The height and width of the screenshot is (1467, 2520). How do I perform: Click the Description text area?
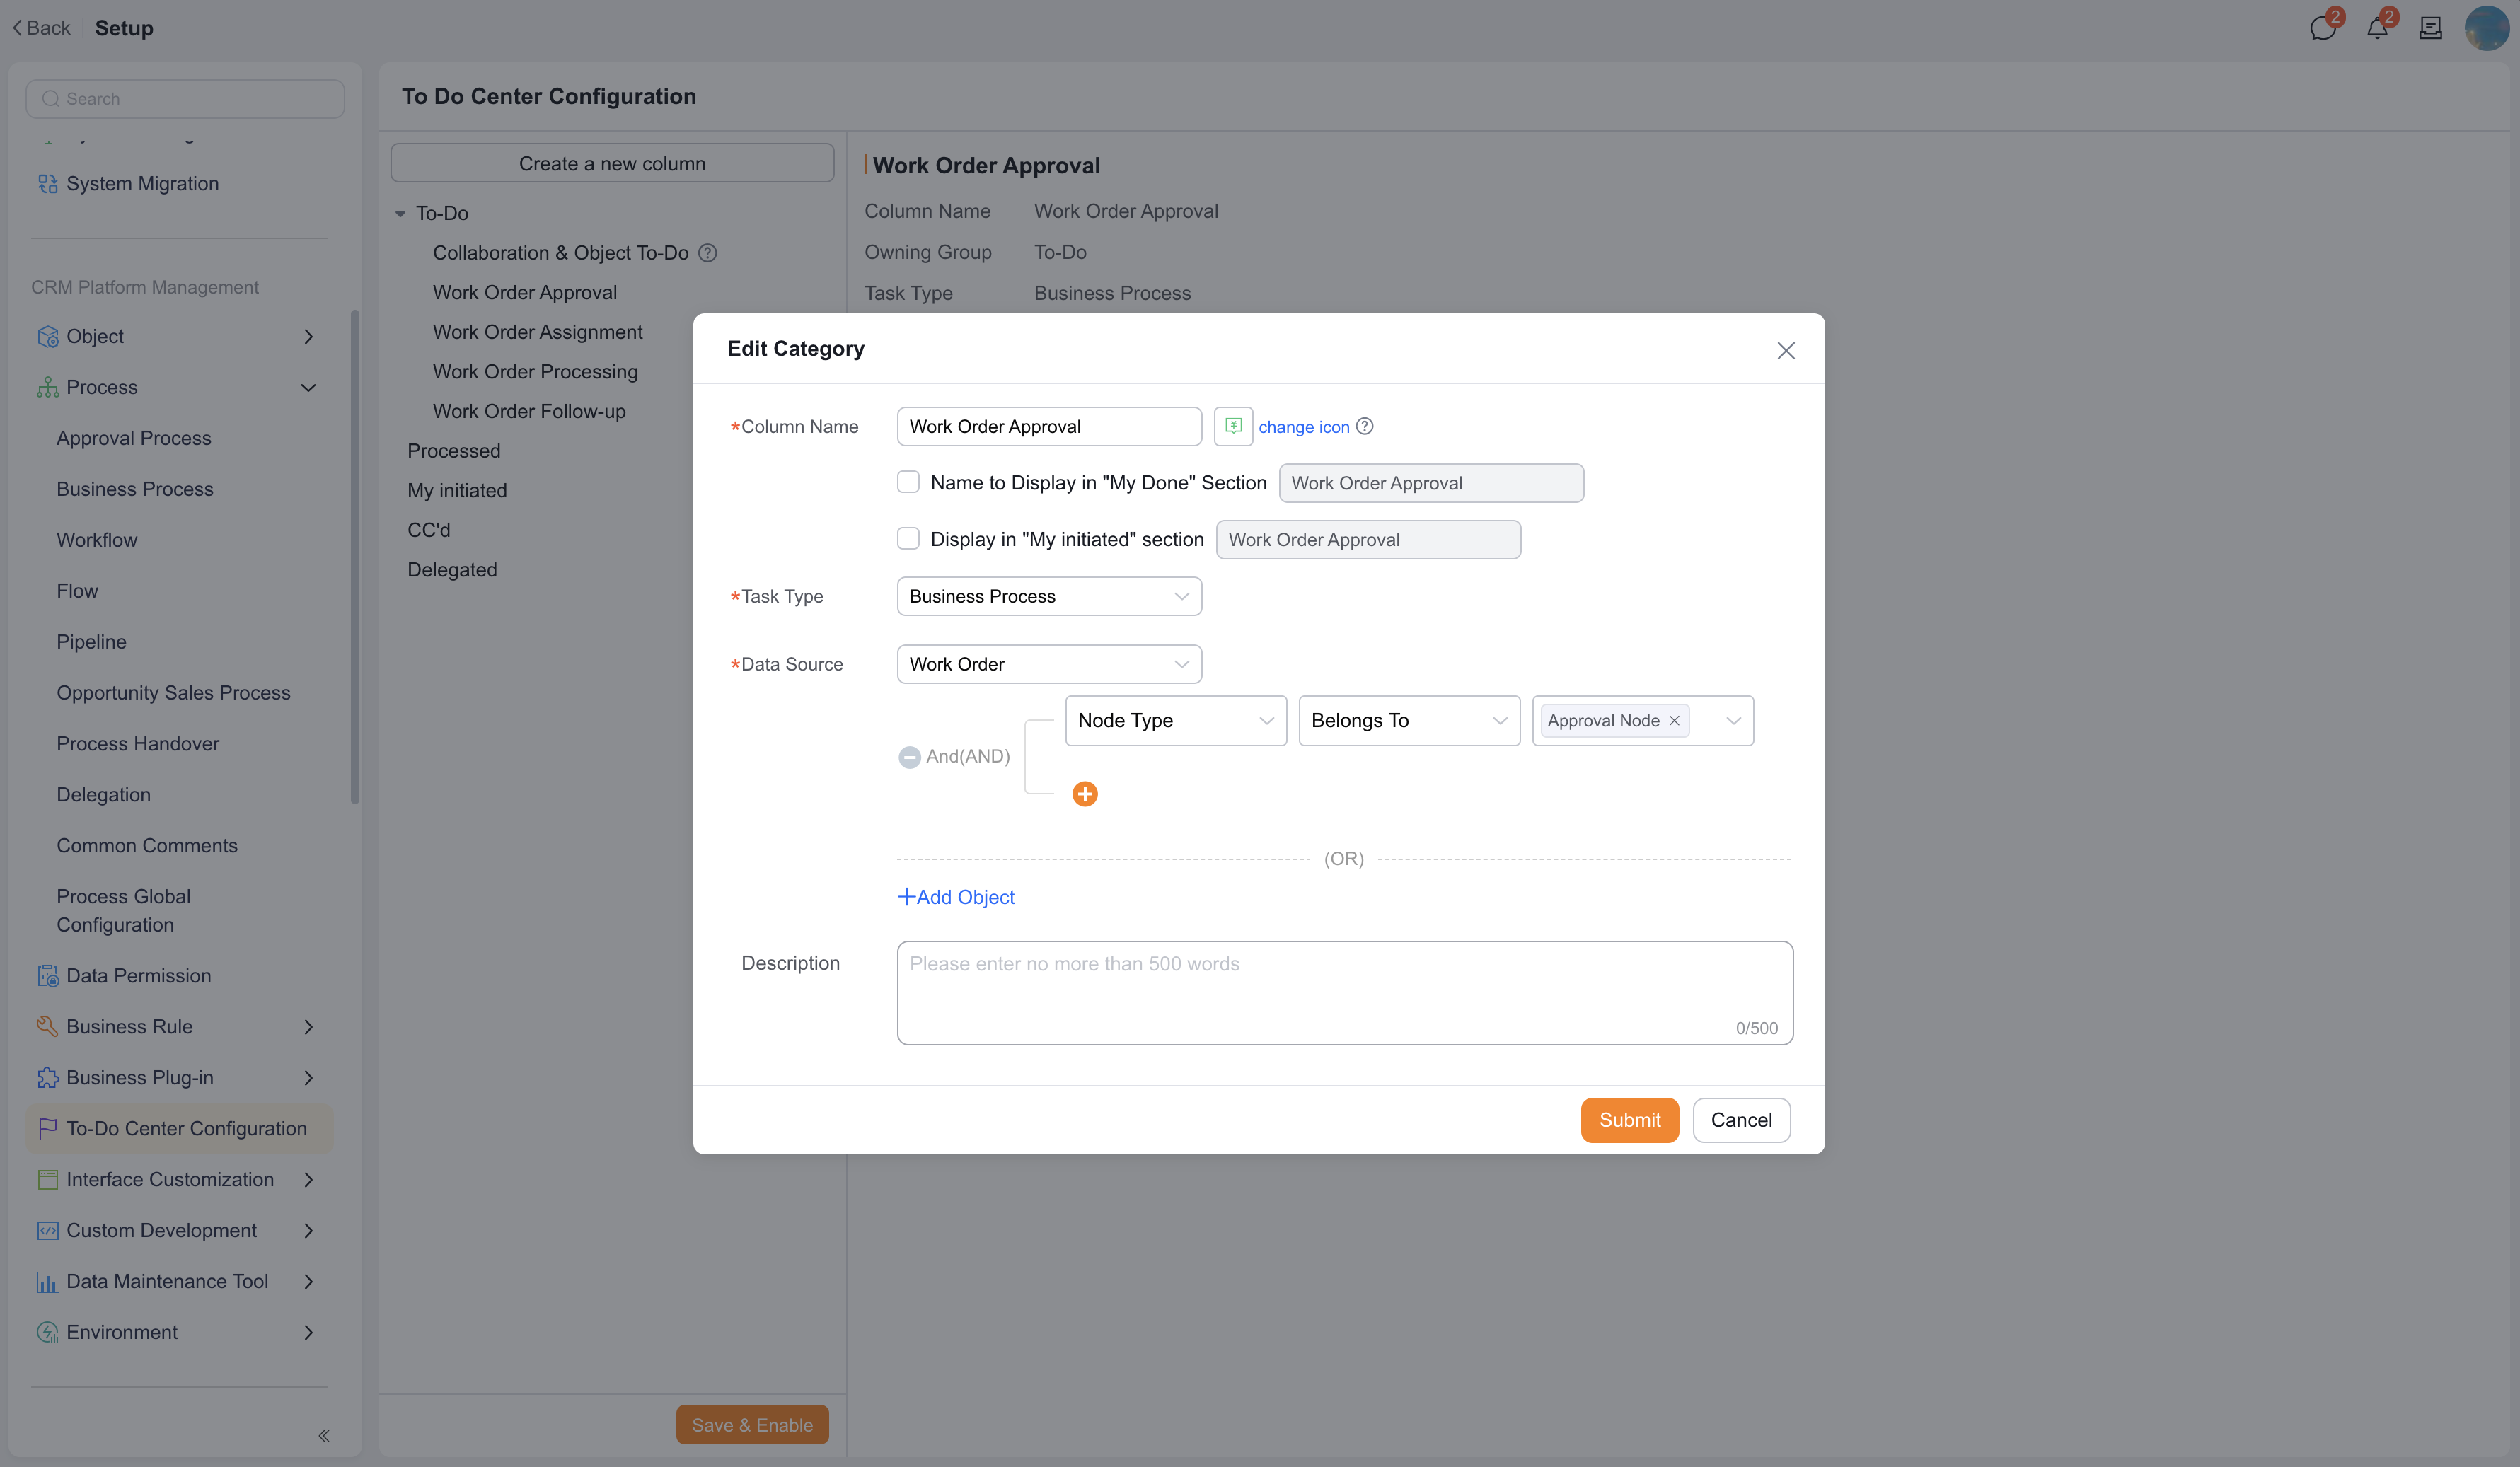1345,993
